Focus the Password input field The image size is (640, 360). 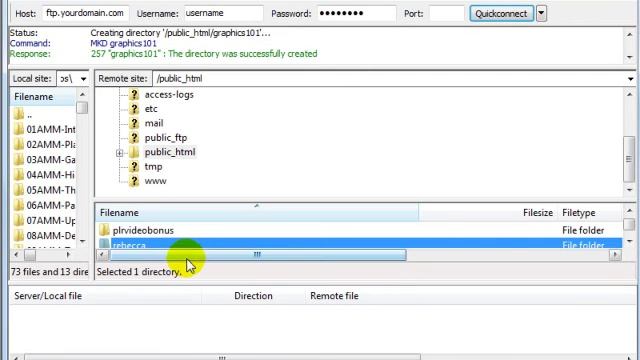coord(356,13)
